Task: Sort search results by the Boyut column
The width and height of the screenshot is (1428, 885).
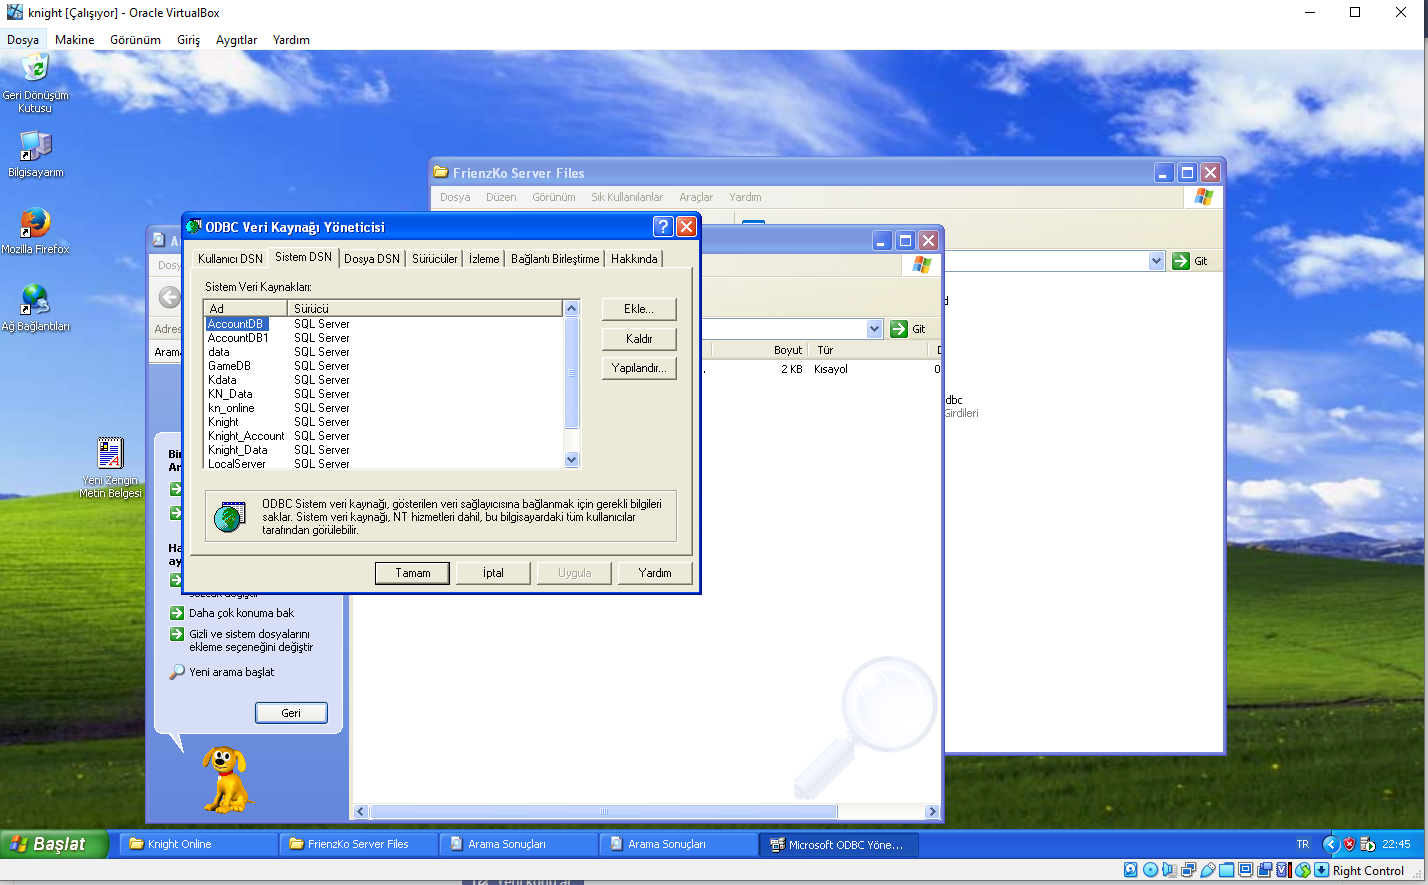Action: pos(758,350)
